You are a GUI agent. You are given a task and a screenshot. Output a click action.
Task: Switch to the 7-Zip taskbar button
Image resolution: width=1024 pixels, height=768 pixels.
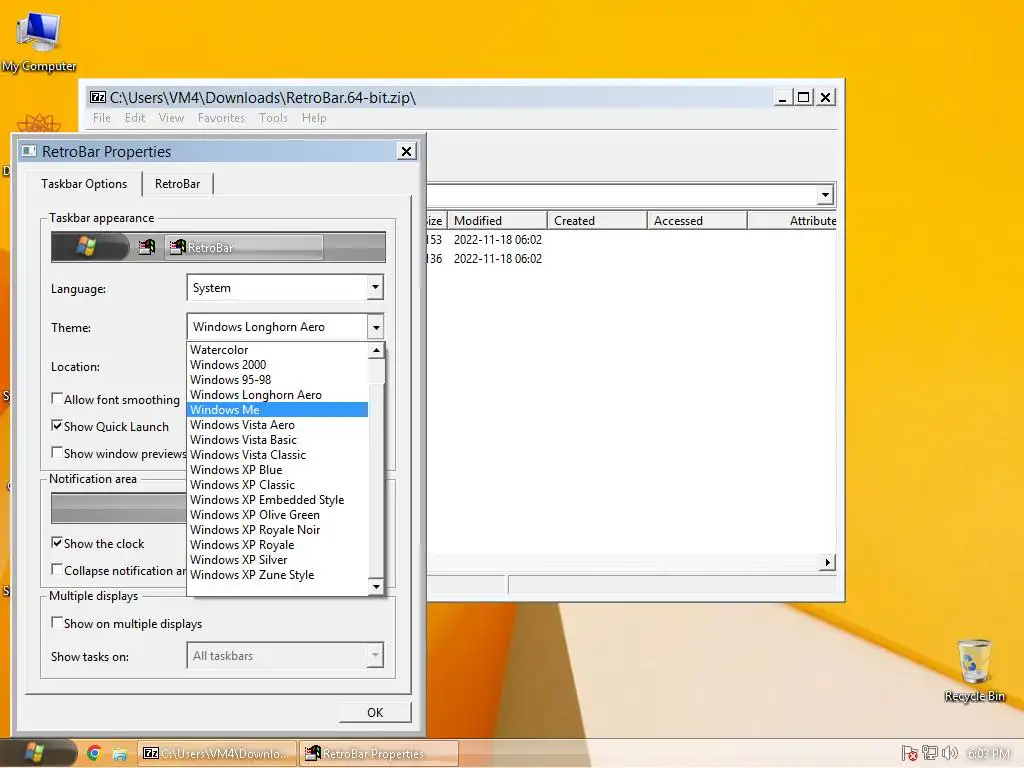pyautogui.click(x=217, y=754)
